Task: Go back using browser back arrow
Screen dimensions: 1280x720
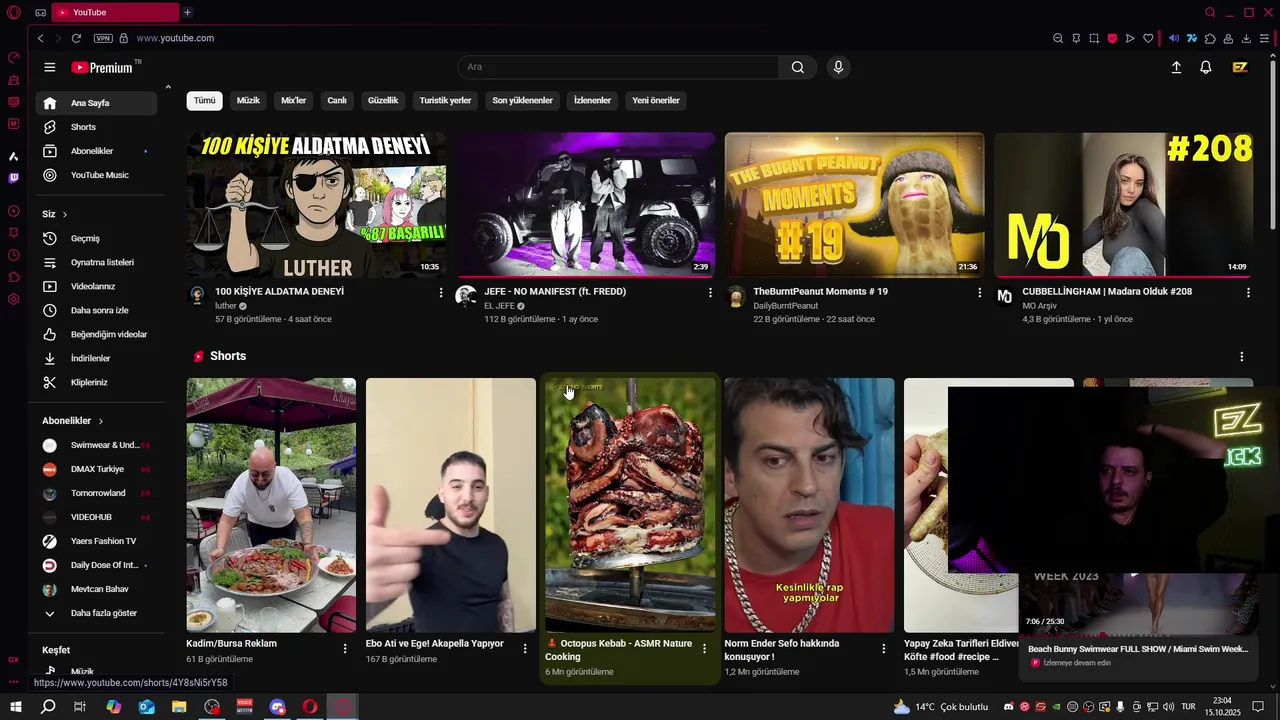Action: 40,38
